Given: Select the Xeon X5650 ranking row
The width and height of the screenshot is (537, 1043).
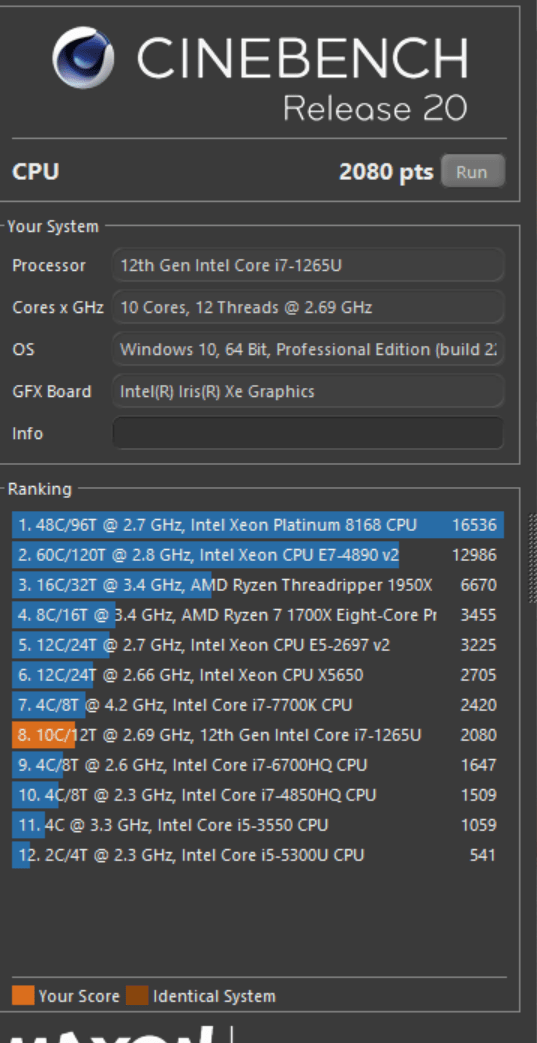Looking at the screenshot, I should [x=258, y=675].
